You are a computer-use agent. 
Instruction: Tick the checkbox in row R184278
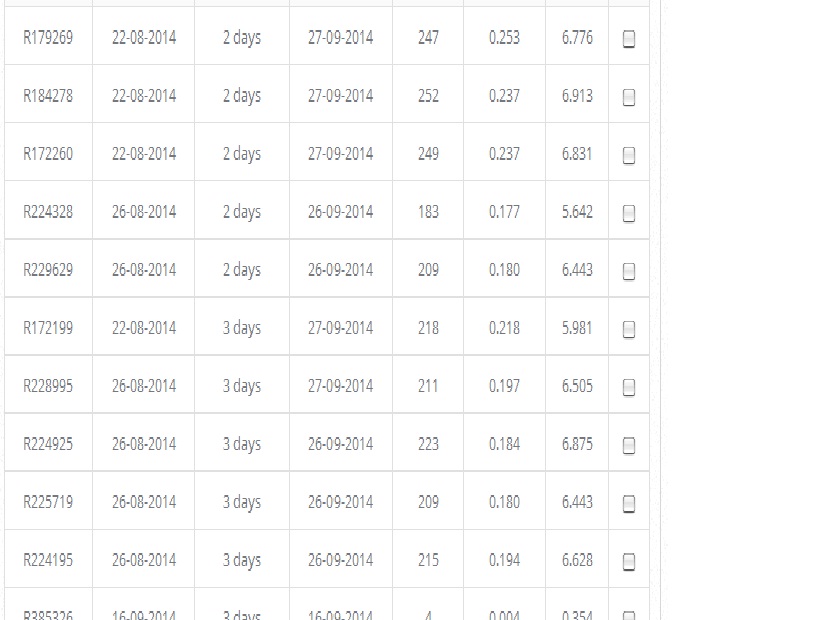pos(629,97)
